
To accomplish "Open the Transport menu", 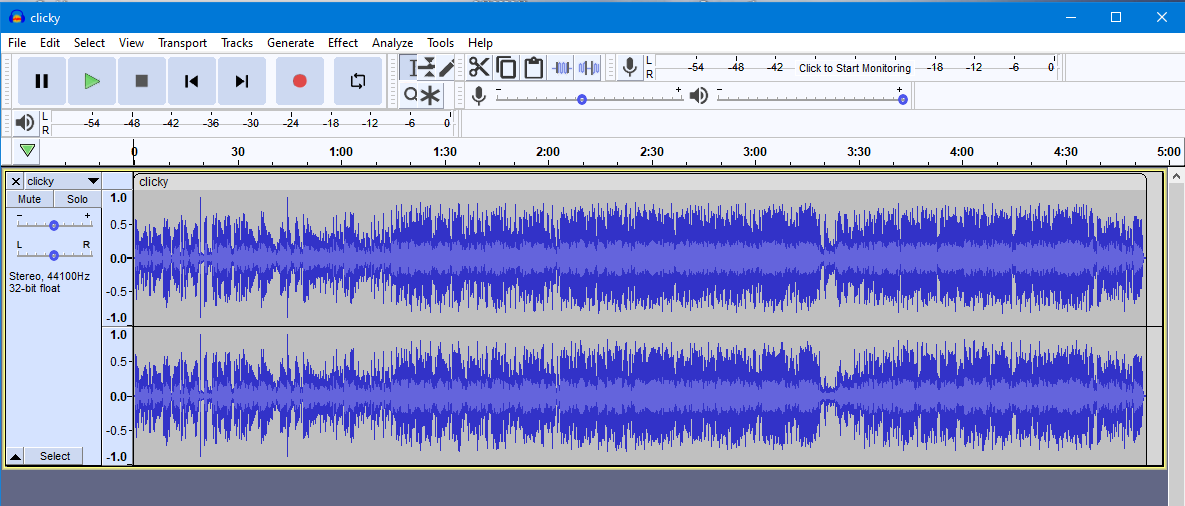I will pos(182,43).
